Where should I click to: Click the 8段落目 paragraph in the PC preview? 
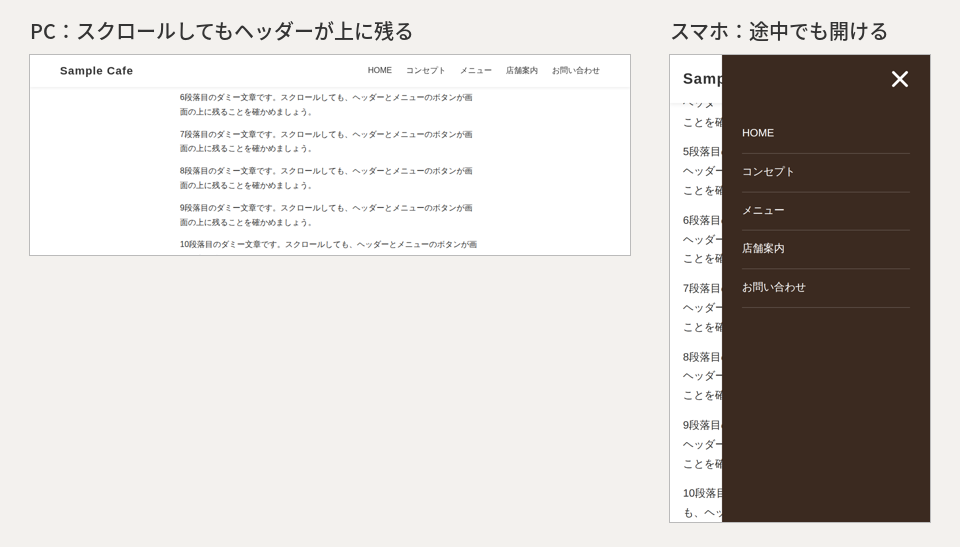click(326, 178)
